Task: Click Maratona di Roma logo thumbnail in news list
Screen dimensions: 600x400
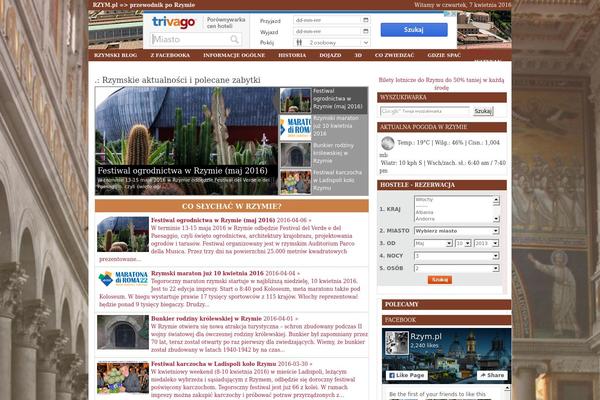Action: click(x=123, y=279)
